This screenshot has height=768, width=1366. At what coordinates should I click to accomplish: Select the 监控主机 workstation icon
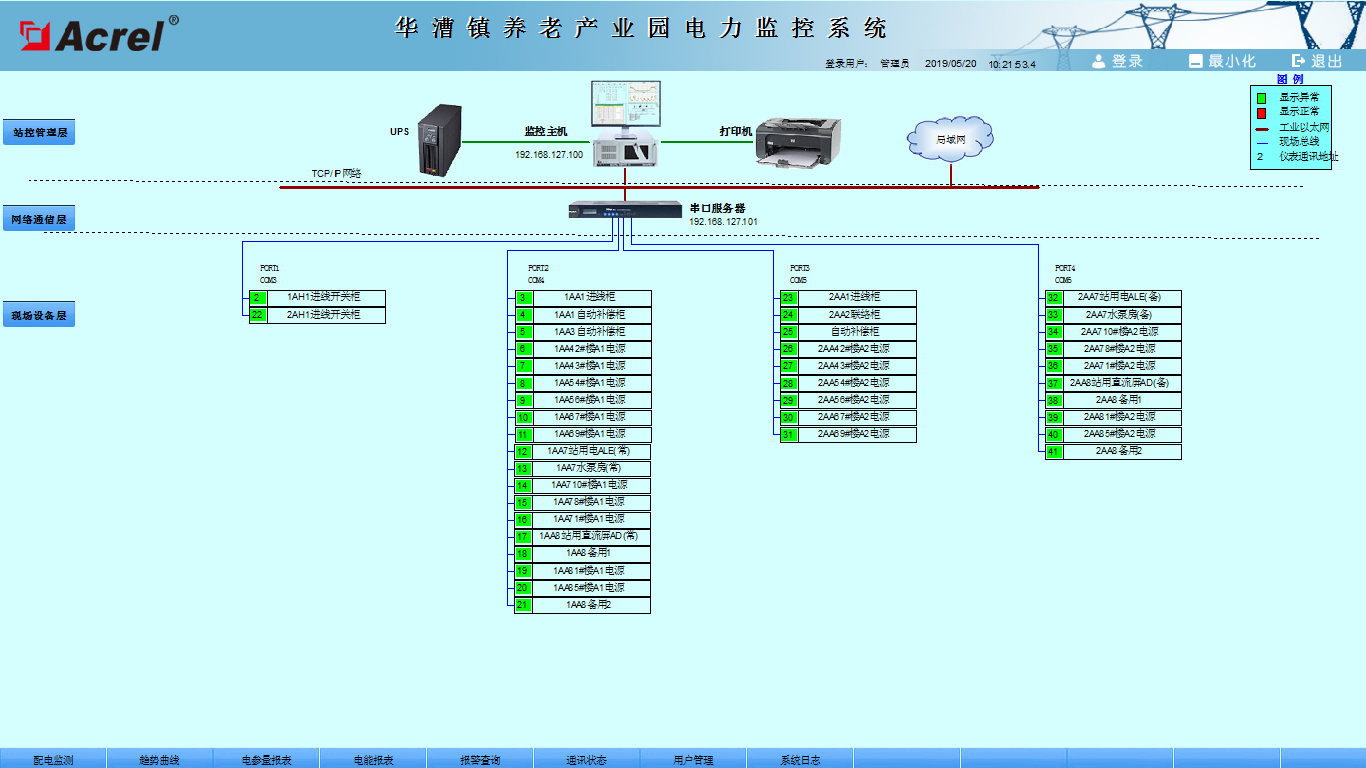(x=625, y=122)
